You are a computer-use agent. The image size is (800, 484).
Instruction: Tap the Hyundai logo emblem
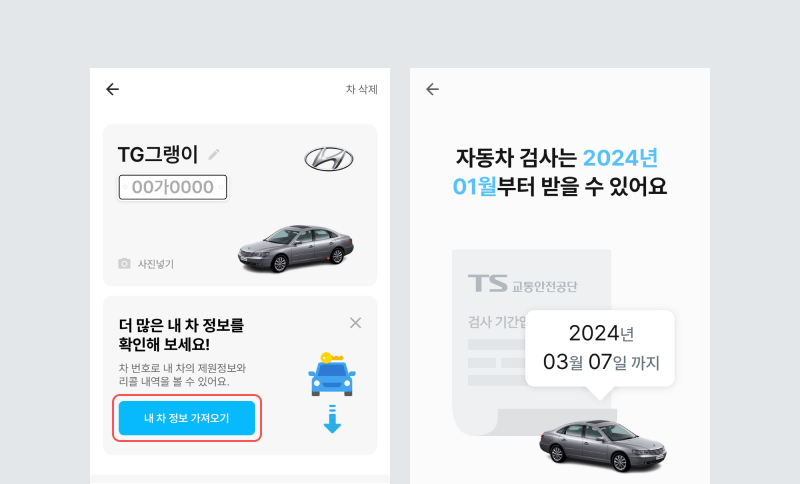(329, 159)
